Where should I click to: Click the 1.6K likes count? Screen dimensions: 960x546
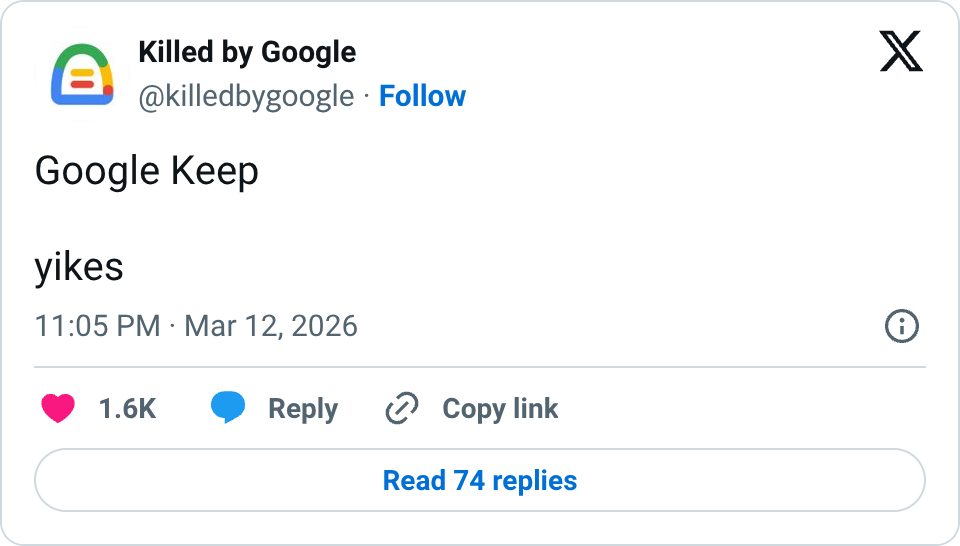(127, 408)
